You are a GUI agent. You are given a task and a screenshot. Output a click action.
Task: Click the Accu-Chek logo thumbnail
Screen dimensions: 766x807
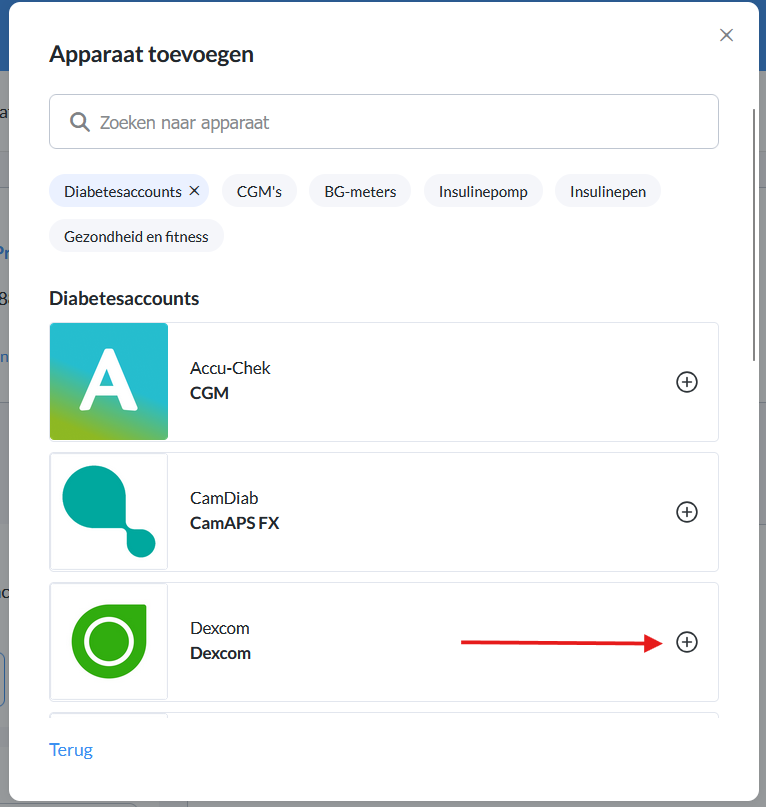coord(109,381)
